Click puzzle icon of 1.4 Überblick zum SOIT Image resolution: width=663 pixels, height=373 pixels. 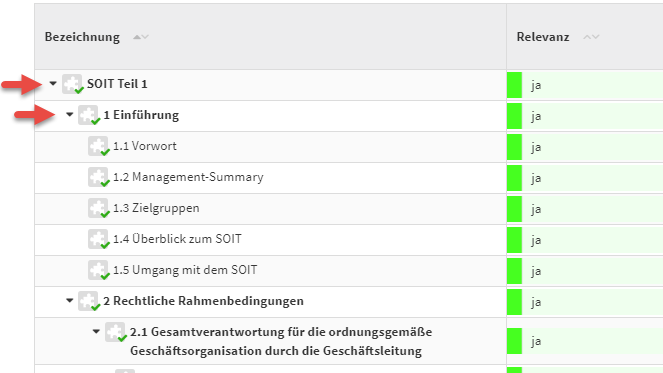99,239
